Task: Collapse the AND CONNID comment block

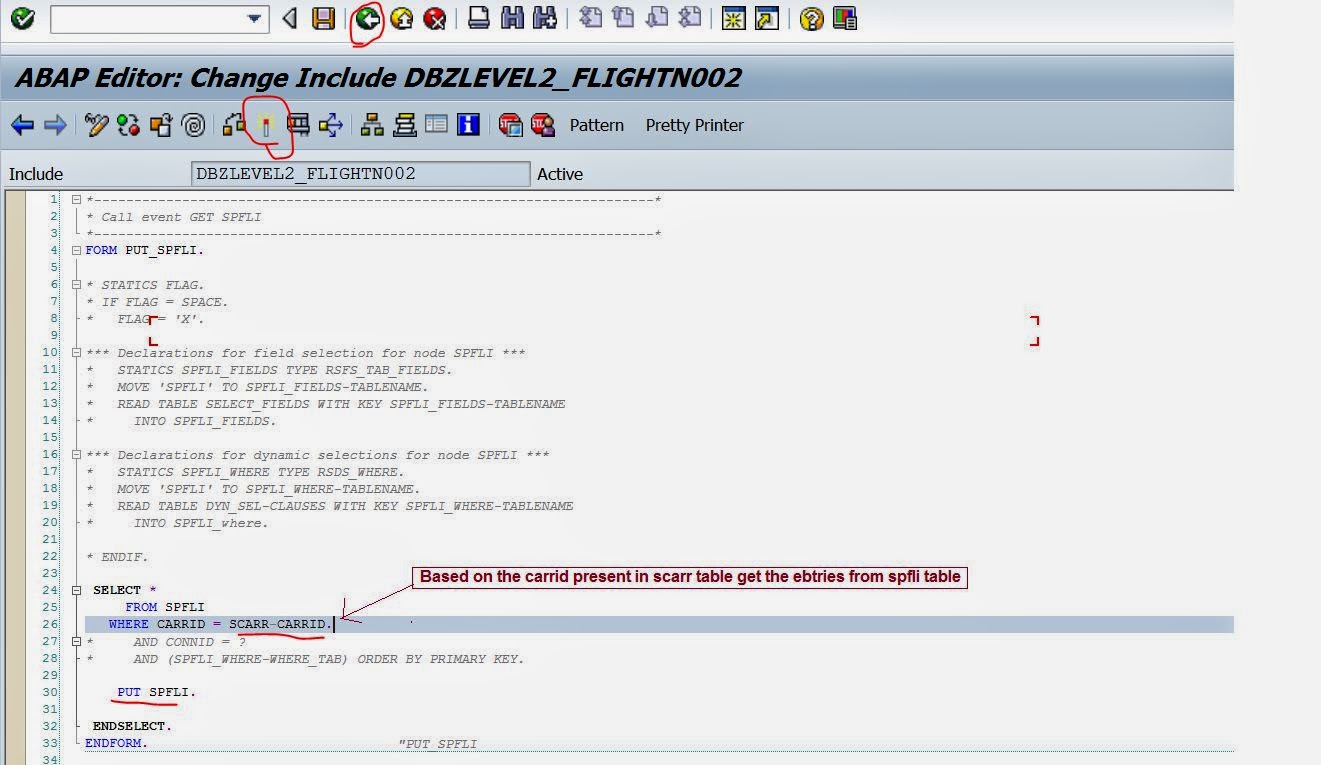Action: pos(77,642)
